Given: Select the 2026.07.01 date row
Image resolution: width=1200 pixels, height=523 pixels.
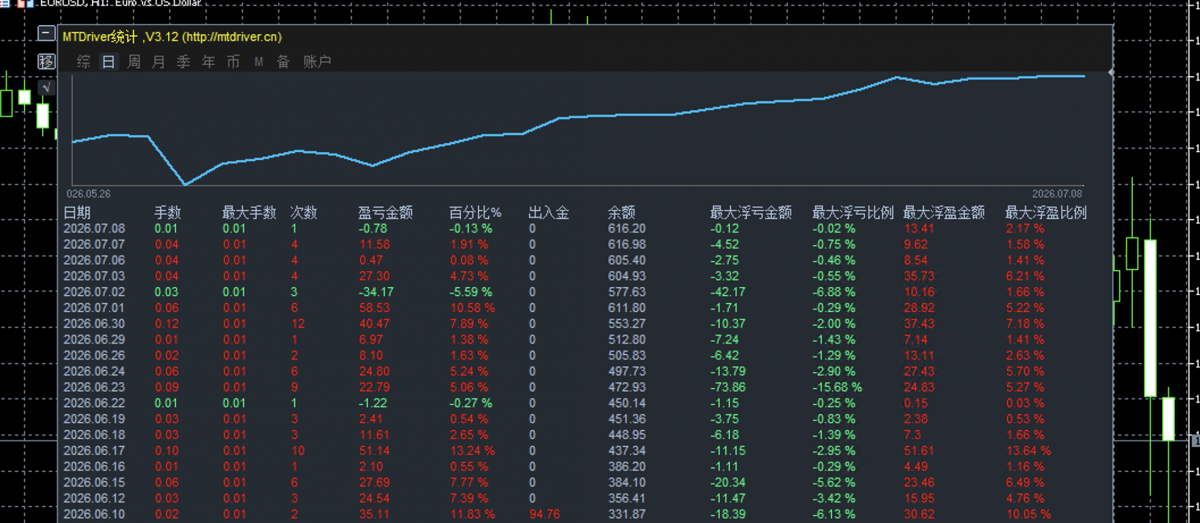Looking at the screenshot, I should 94,308.
